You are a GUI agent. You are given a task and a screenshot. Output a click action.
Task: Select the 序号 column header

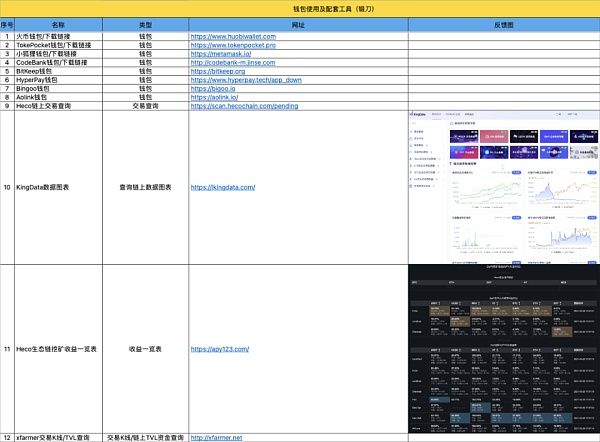7,24
